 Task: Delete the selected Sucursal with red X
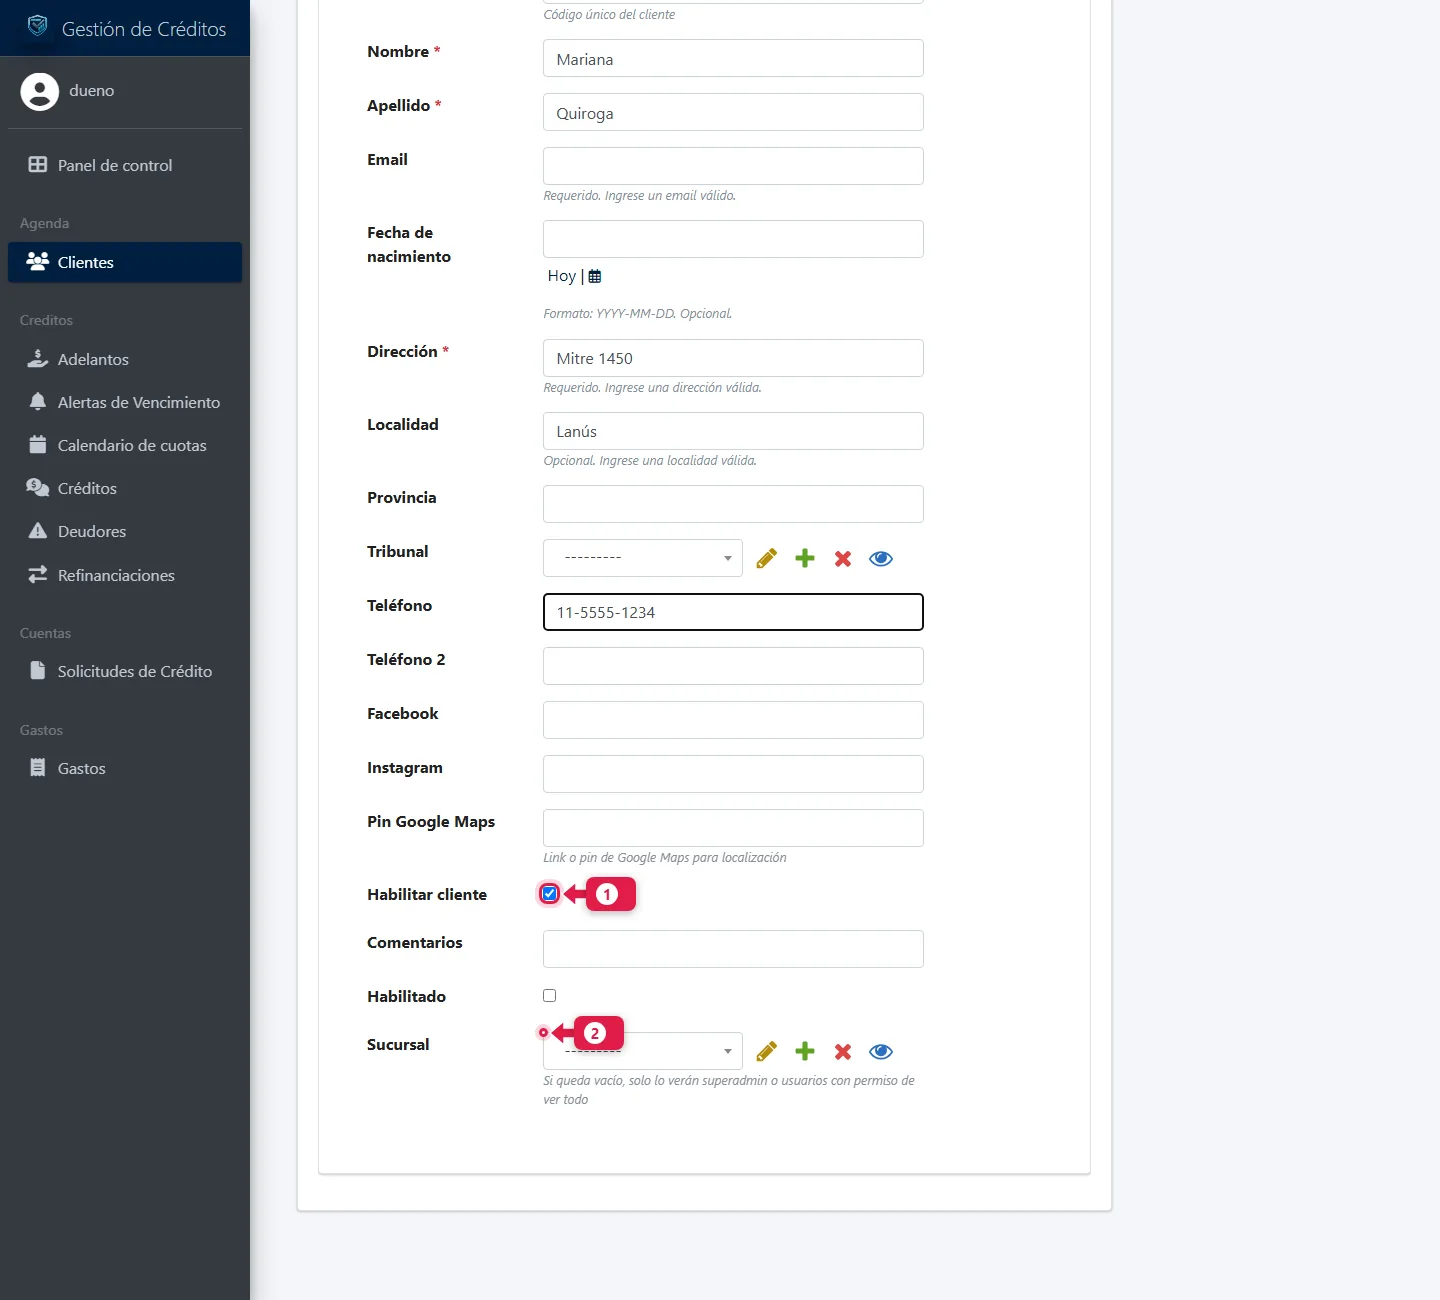tap(843, 1051)
